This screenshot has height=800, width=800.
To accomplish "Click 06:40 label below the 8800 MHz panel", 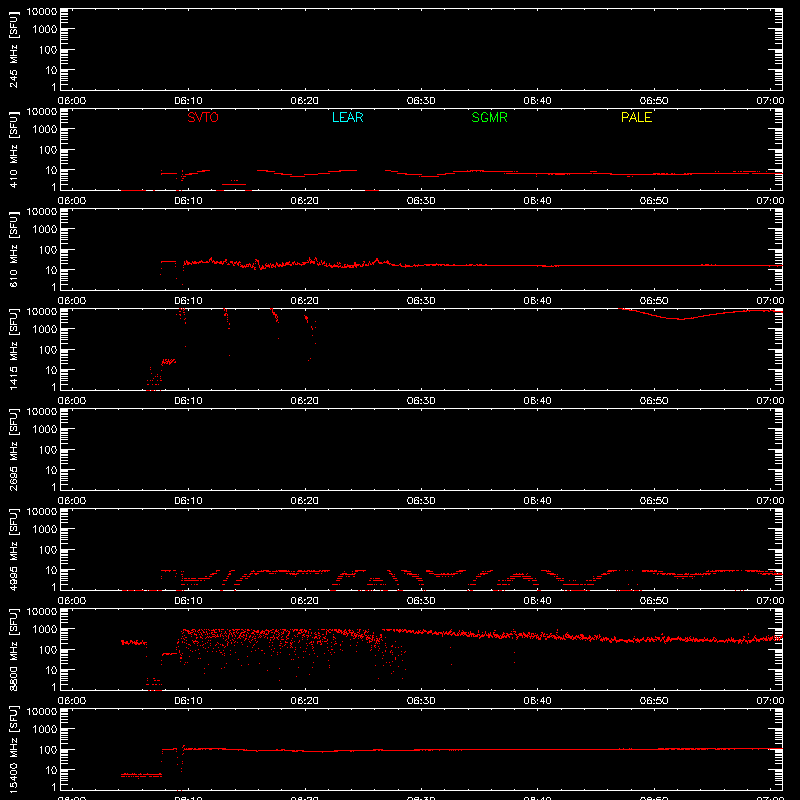I will point(537,701).
